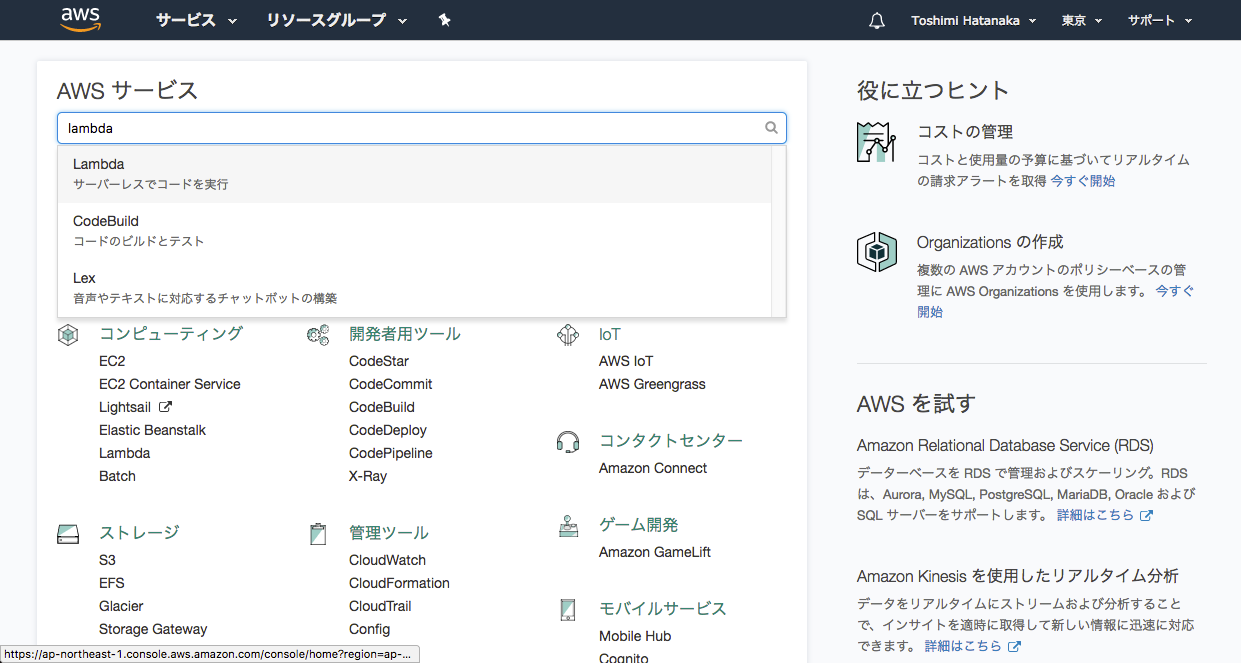Click the storage category icon
Screen dimensions: 1241x663
tap(68, 534)
